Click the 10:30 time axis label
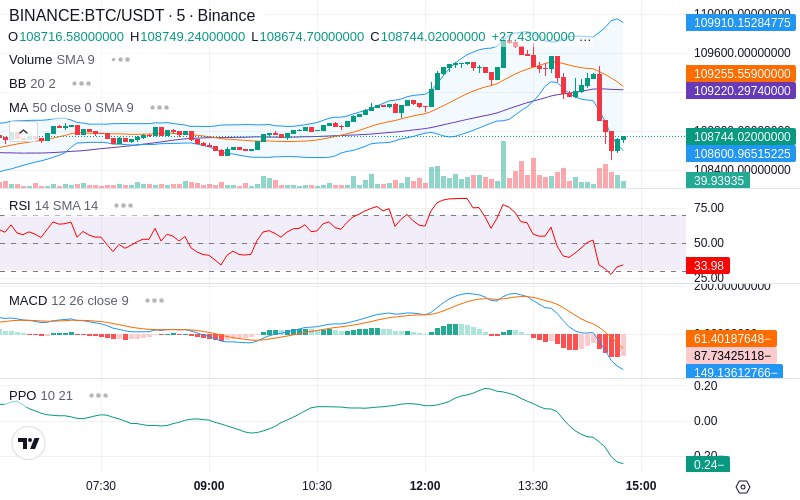The height and width of the screenshot is (500, 800). [317, 486]
